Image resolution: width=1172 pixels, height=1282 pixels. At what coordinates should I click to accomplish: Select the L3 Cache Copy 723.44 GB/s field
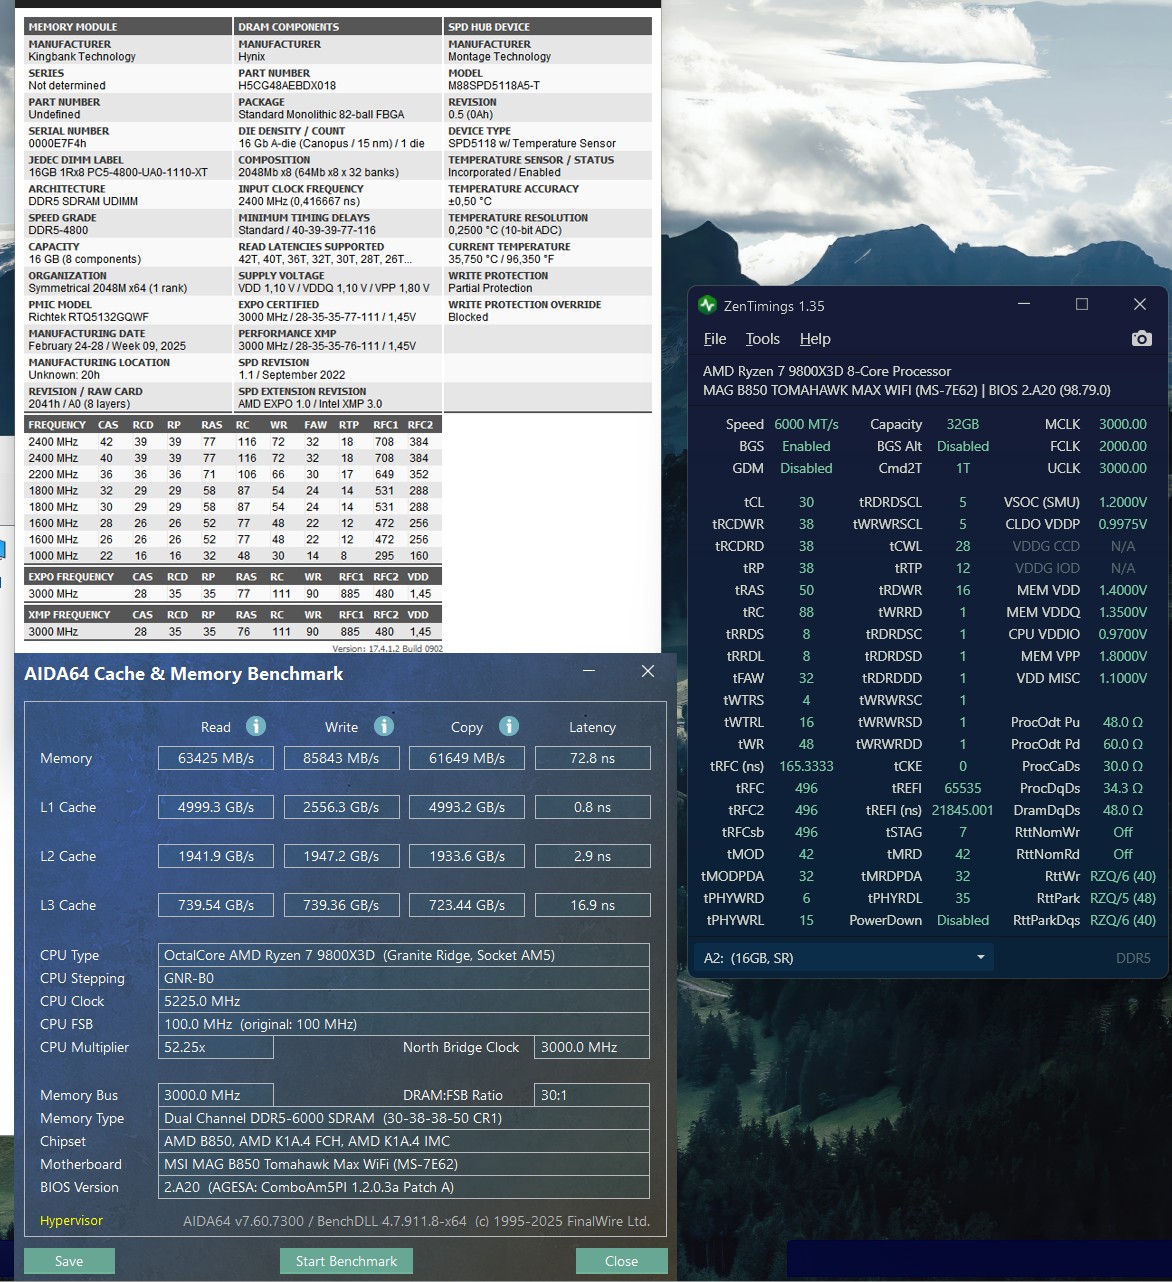click(467, 905)
